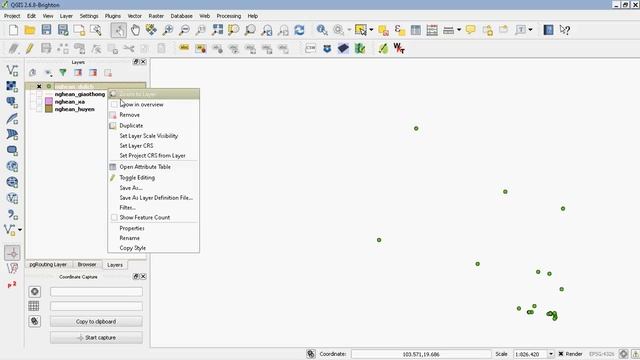The width and height of the screenshot is (640, 360).
Task: Open the Processing menu
Action: [x=229, y=16]
